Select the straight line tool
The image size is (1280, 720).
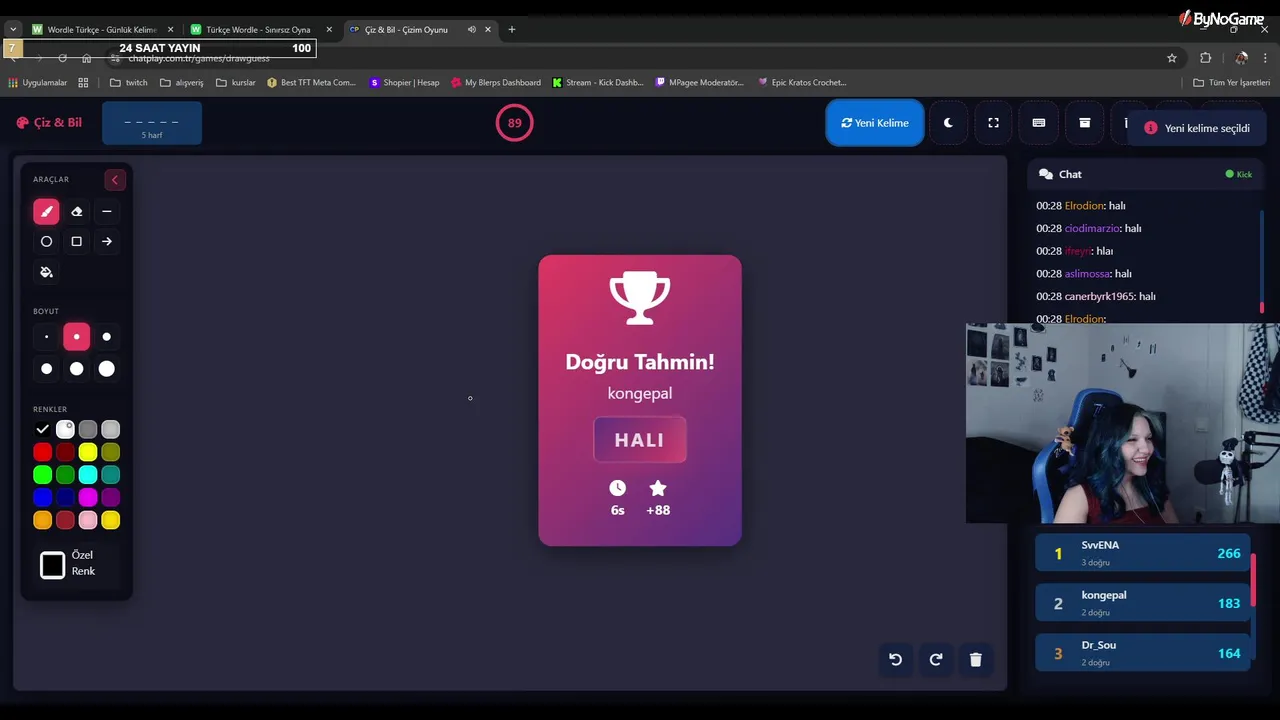pos(106,211)
